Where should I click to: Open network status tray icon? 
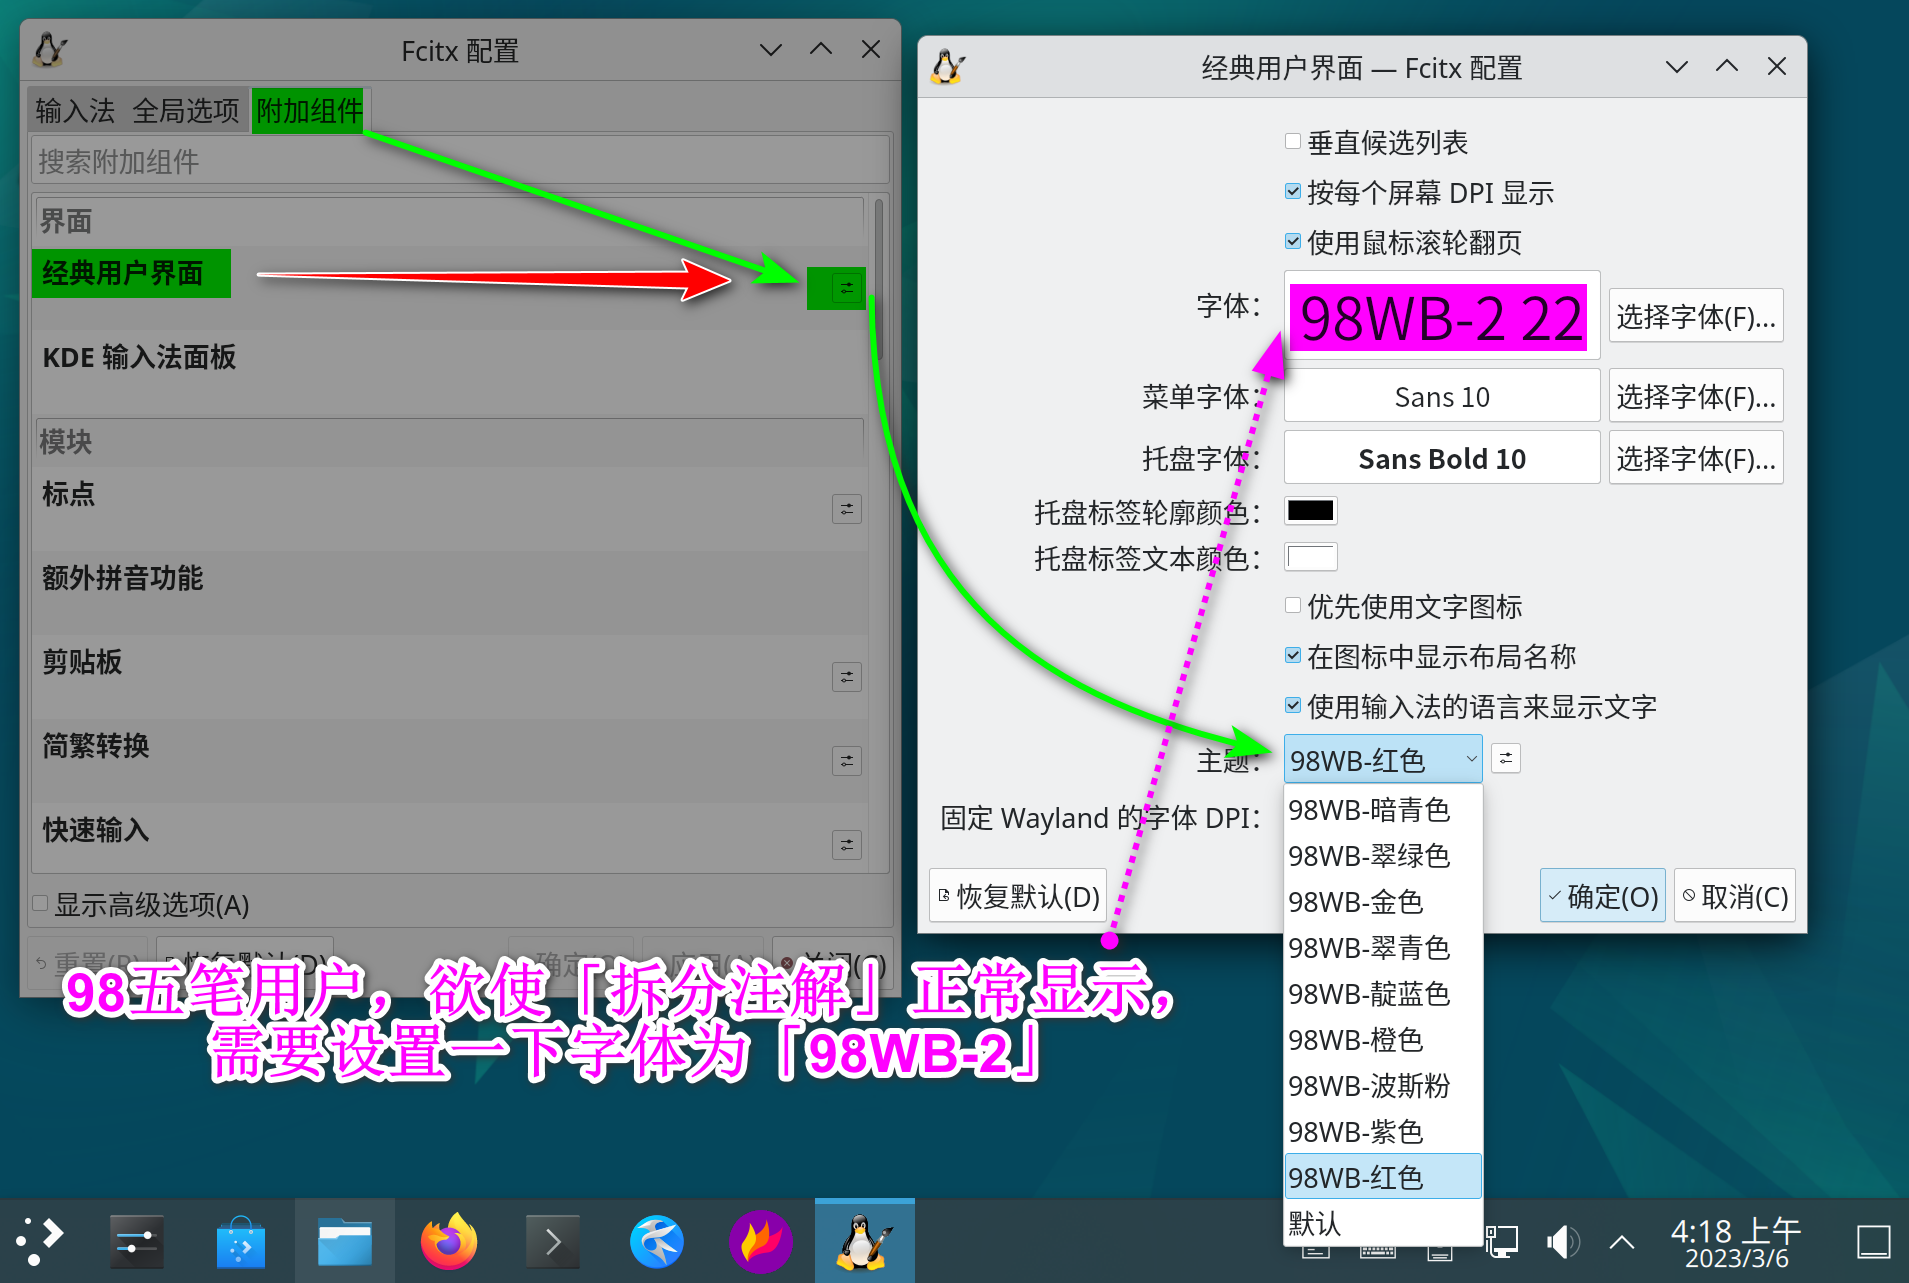click(1501, 1242)
